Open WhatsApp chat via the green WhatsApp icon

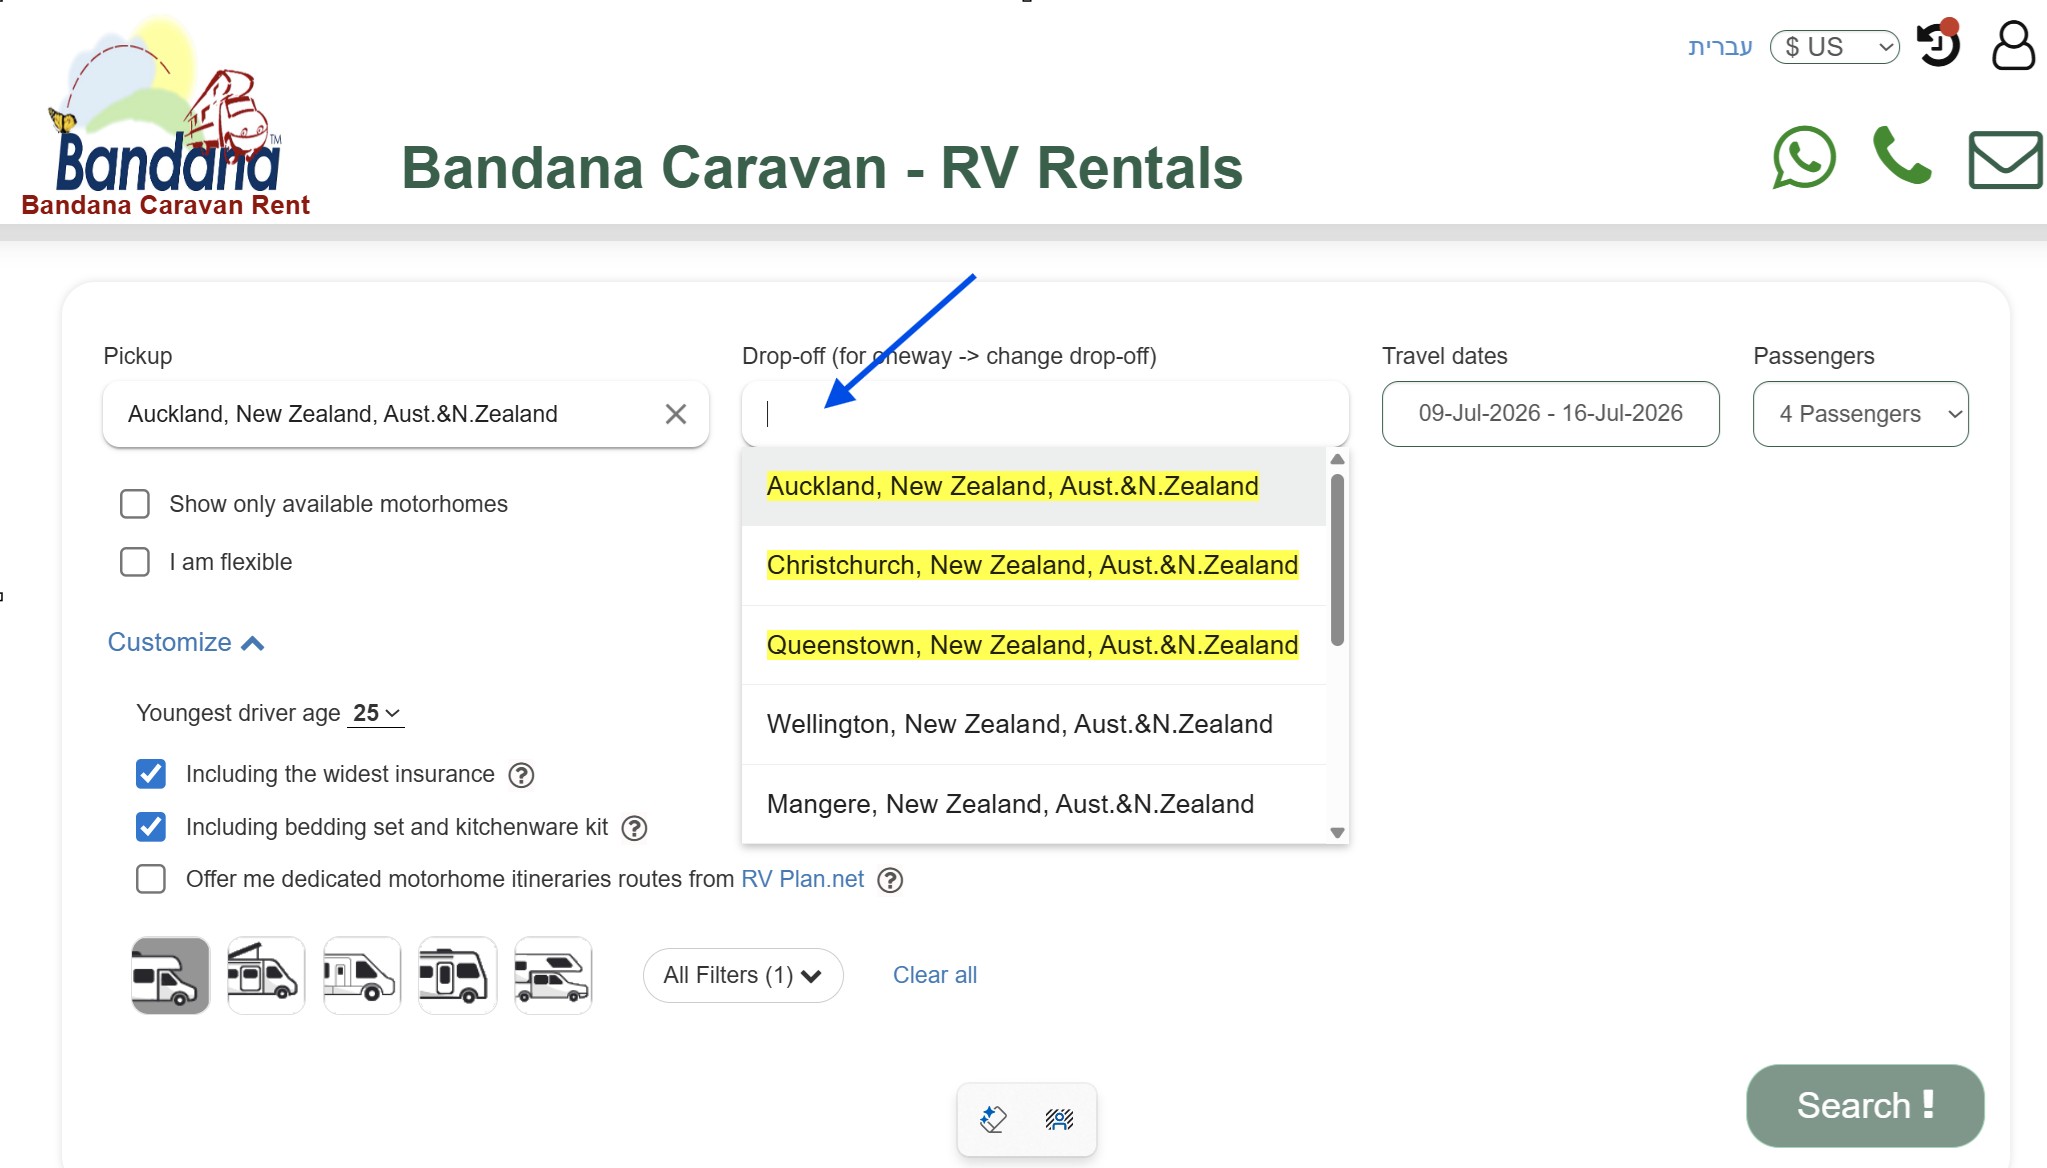point(1803,158)
